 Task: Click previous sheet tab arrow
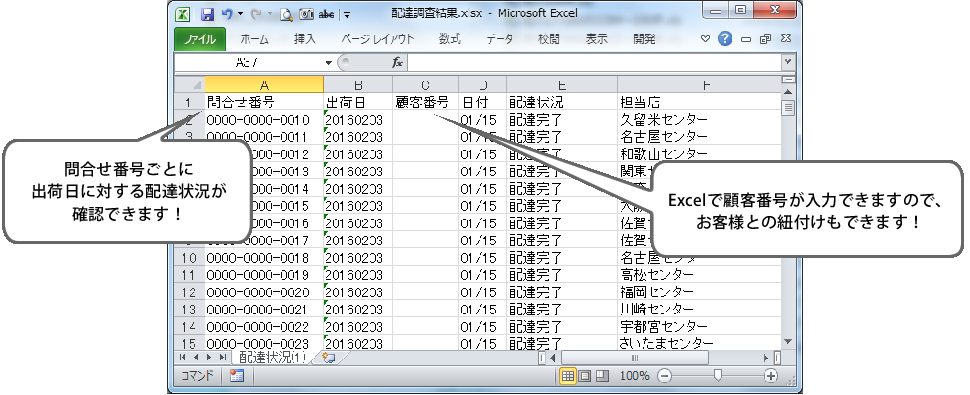[195, 358]
